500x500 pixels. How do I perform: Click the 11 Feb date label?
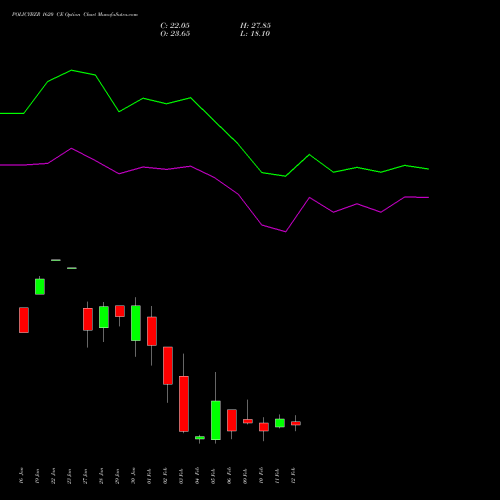(278, 476)
